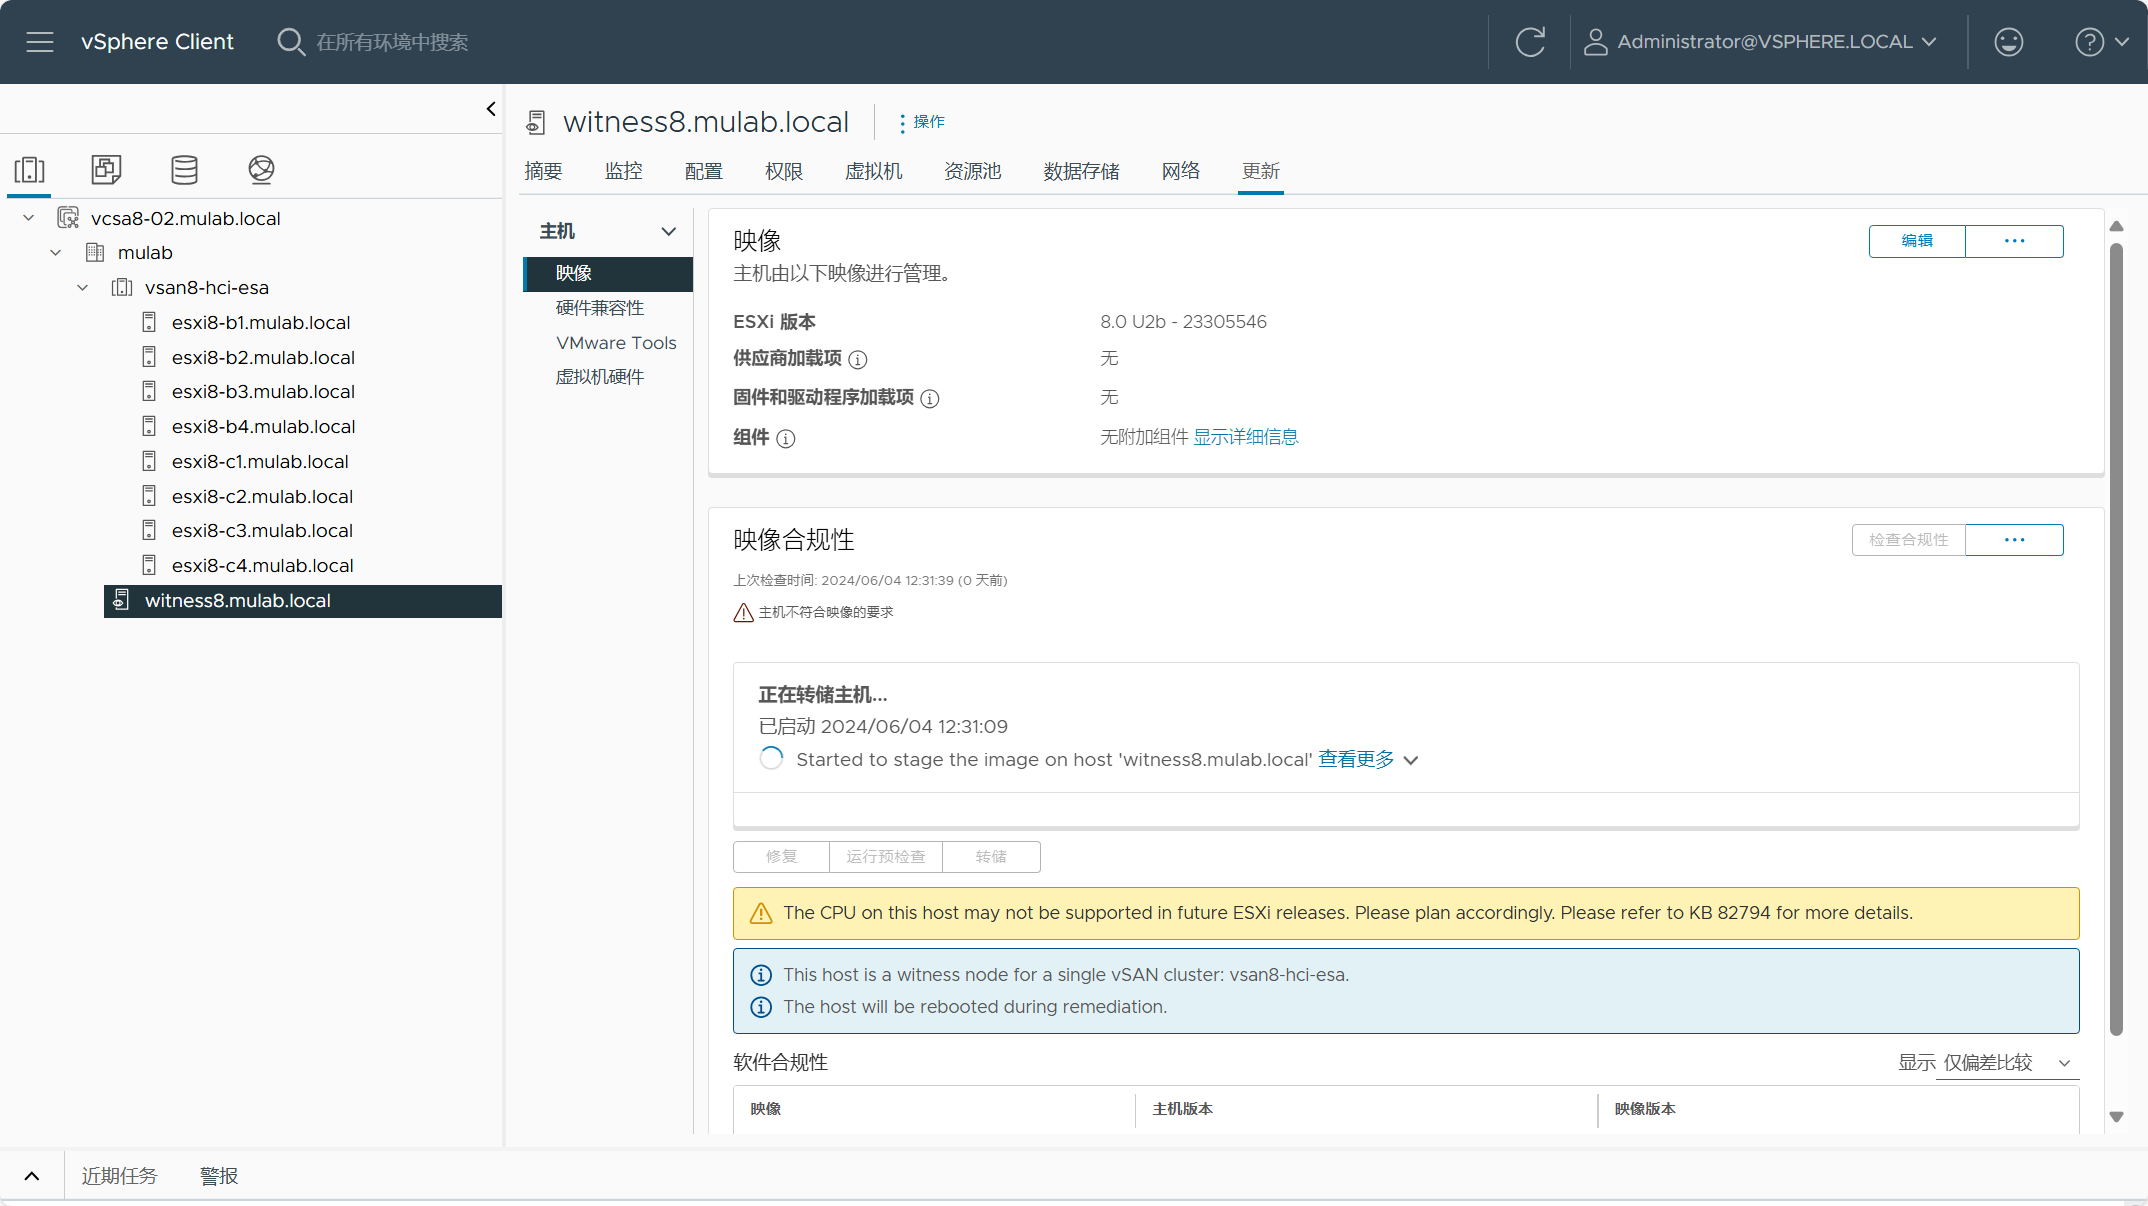
Task: Click the search magnifier icon
Action: click(290, 42)
